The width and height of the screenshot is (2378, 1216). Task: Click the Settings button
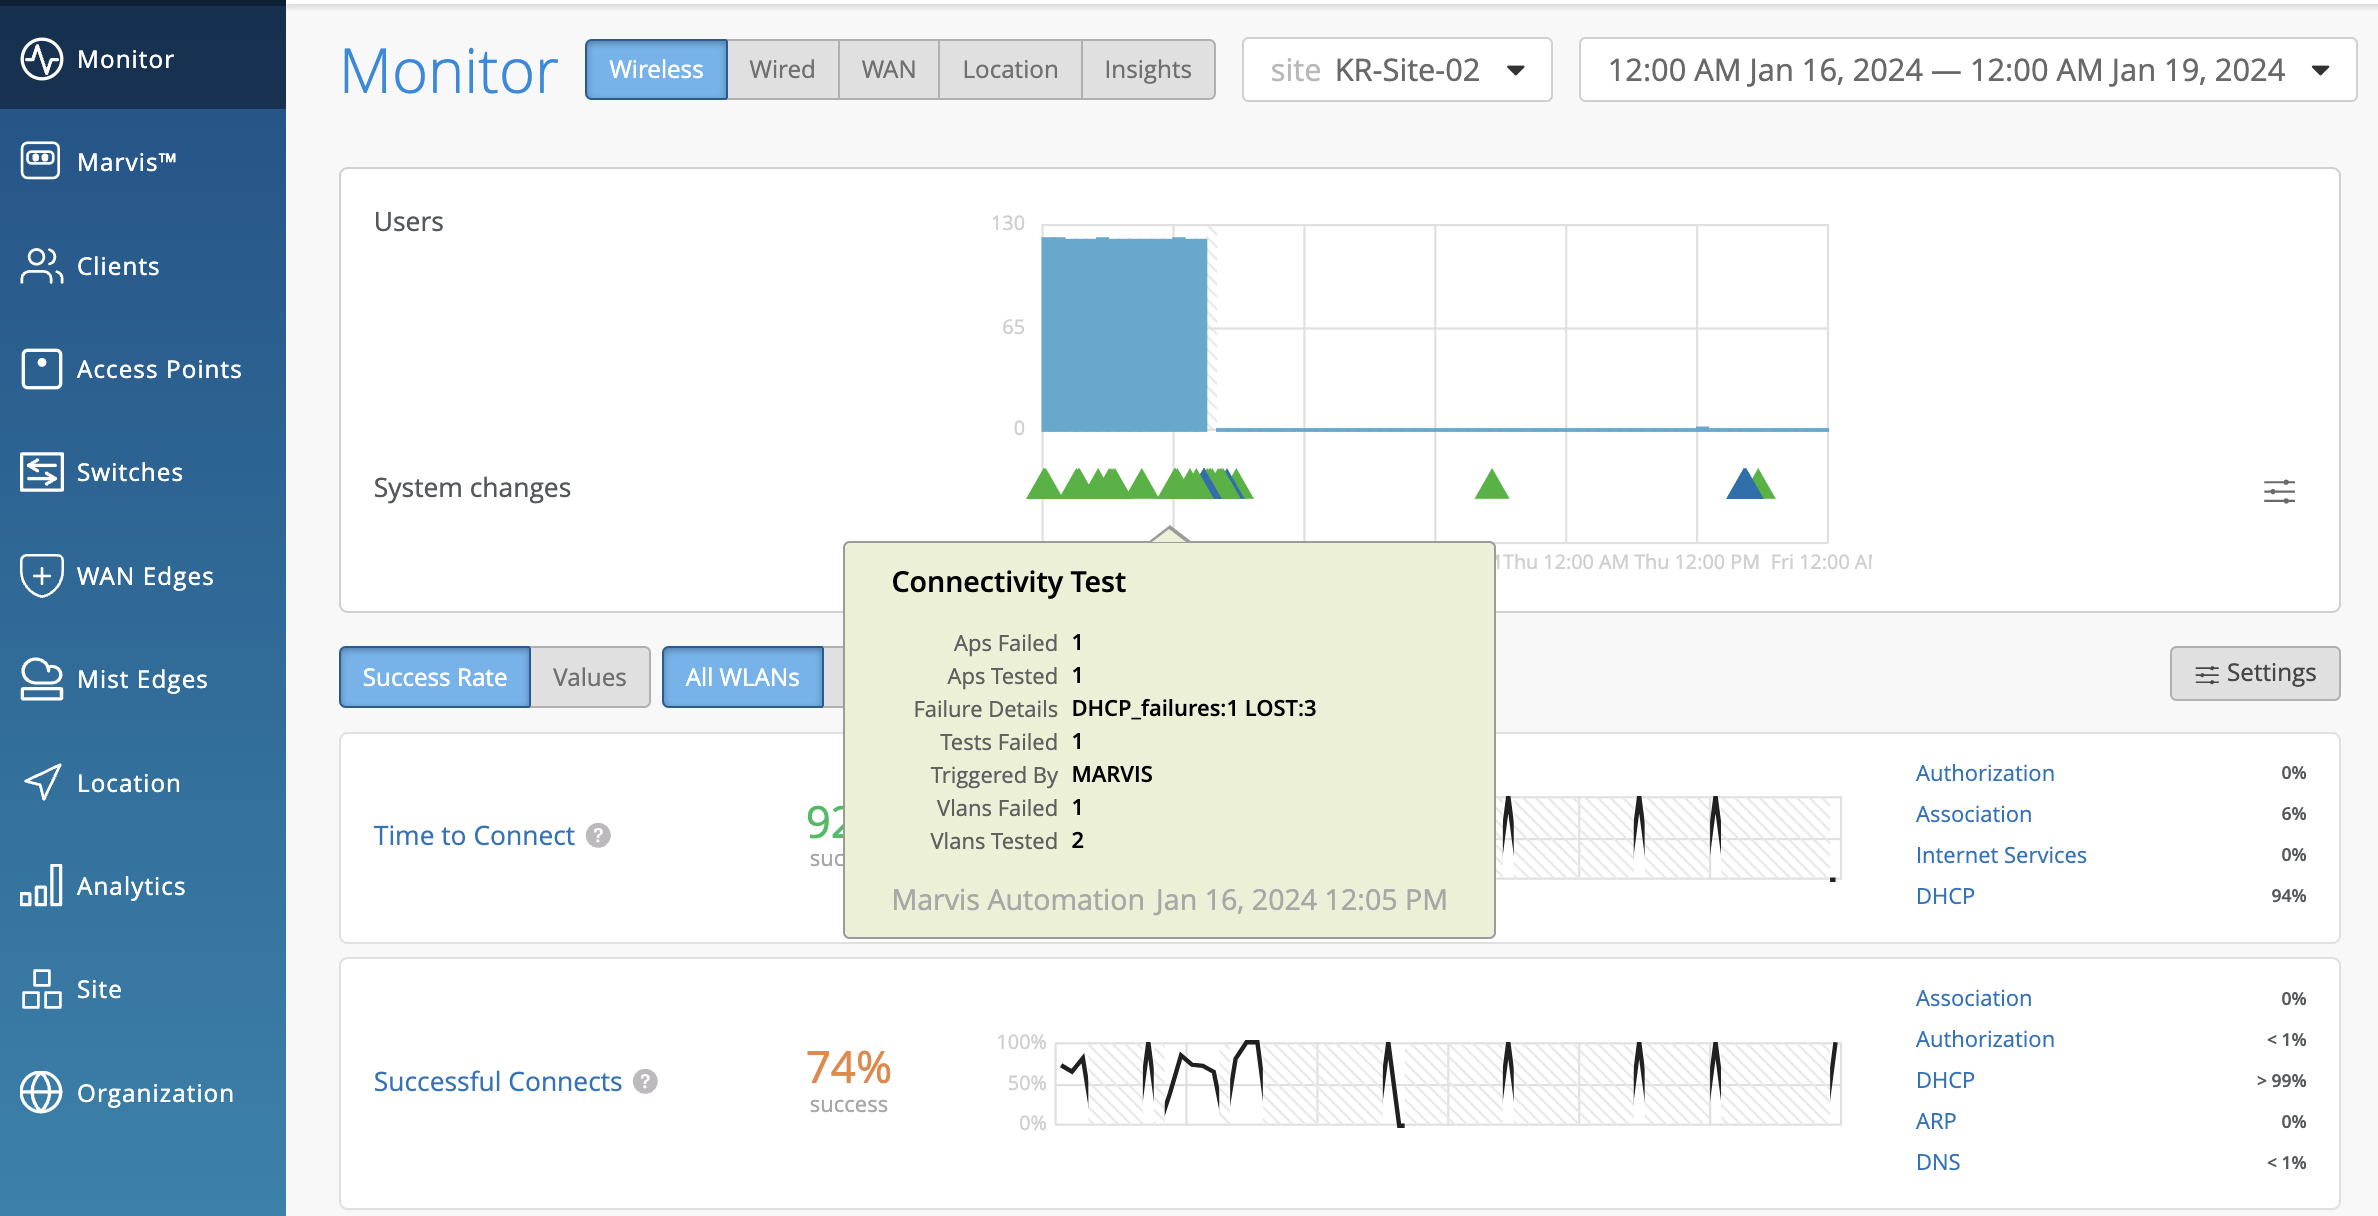point(2254,673)
